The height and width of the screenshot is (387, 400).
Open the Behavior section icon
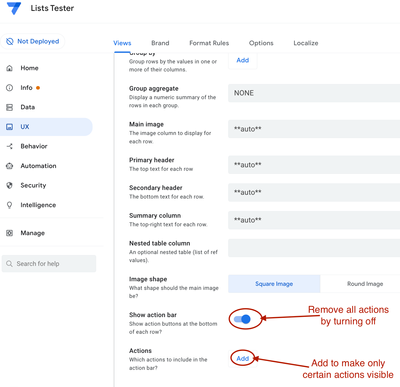pyautogui.click(x=10, y=146)
